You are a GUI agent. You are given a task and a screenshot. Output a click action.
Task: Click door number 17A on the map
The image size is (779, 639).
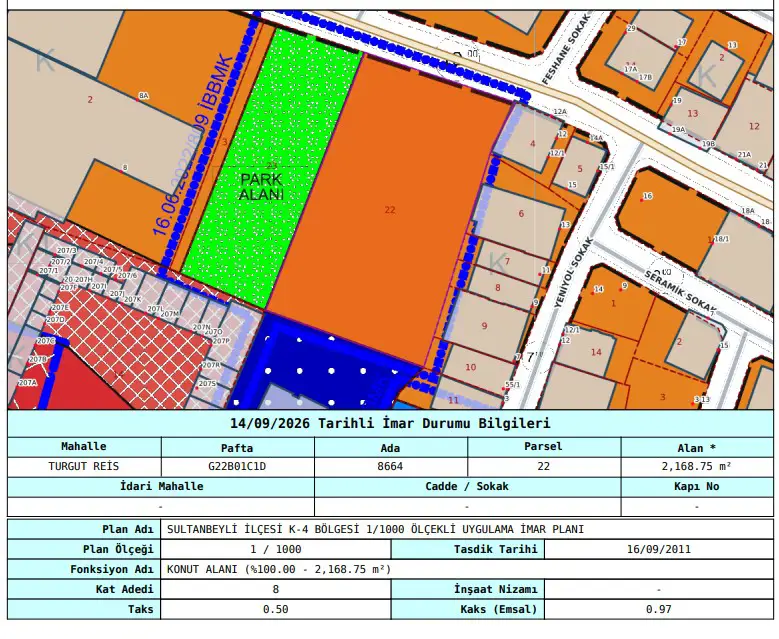coord(630,69)
